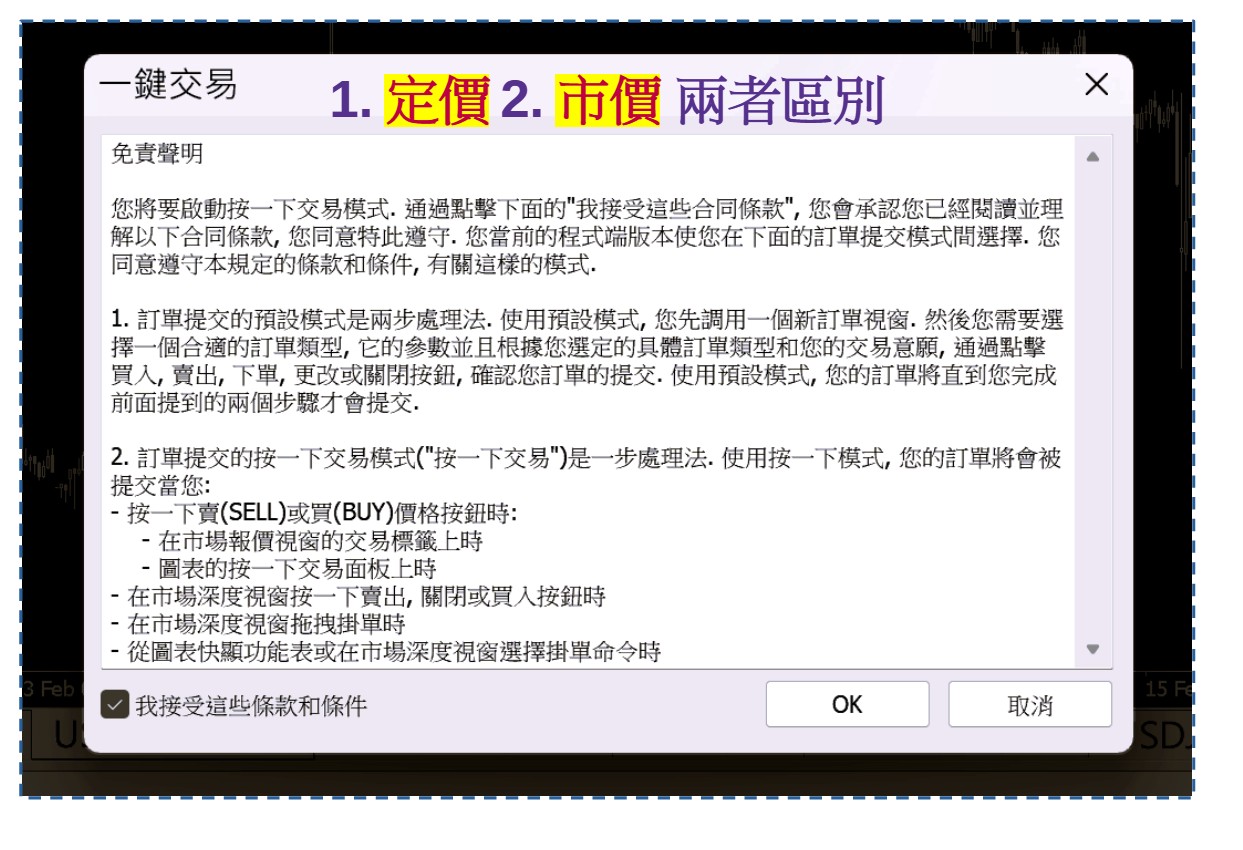Click the 取消 button
The width and height of the screenshot is (1243, 850).
pos(1029,705)
